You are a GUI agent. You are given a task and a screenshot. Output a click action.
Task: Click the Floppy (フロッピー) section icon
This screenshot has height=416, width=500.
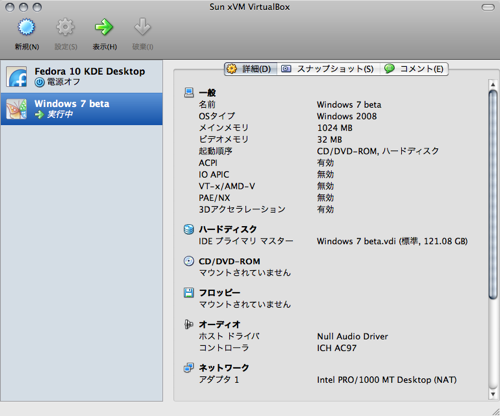[189, 293]
